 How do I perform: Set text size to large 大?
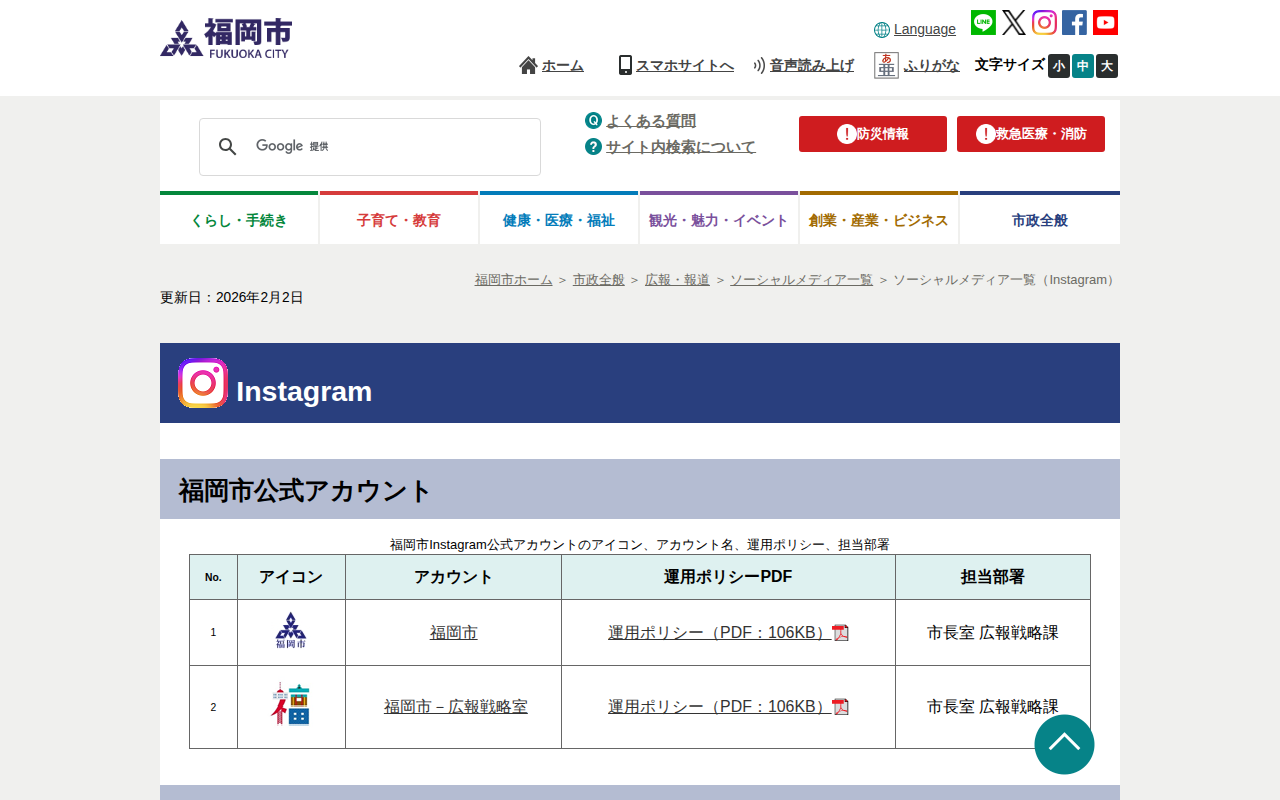(x=1106, y=66)
